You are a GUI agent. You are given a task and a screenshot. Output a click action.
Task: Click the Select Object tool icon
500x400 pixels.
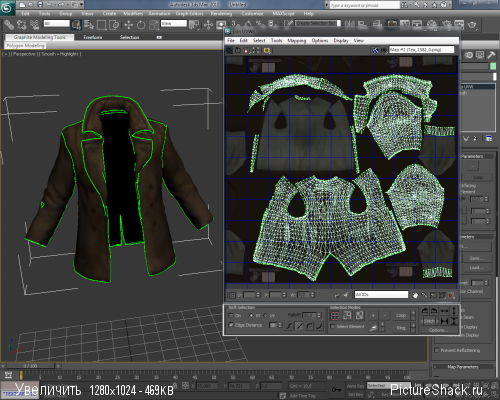tap(76, 25)
